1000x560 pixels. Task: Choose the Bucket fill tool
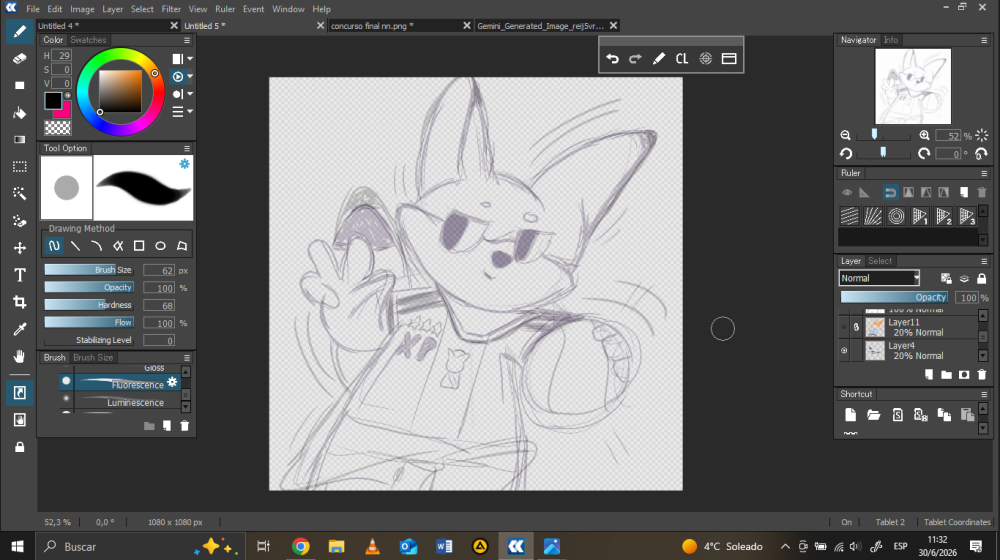(x=20, y=113)
